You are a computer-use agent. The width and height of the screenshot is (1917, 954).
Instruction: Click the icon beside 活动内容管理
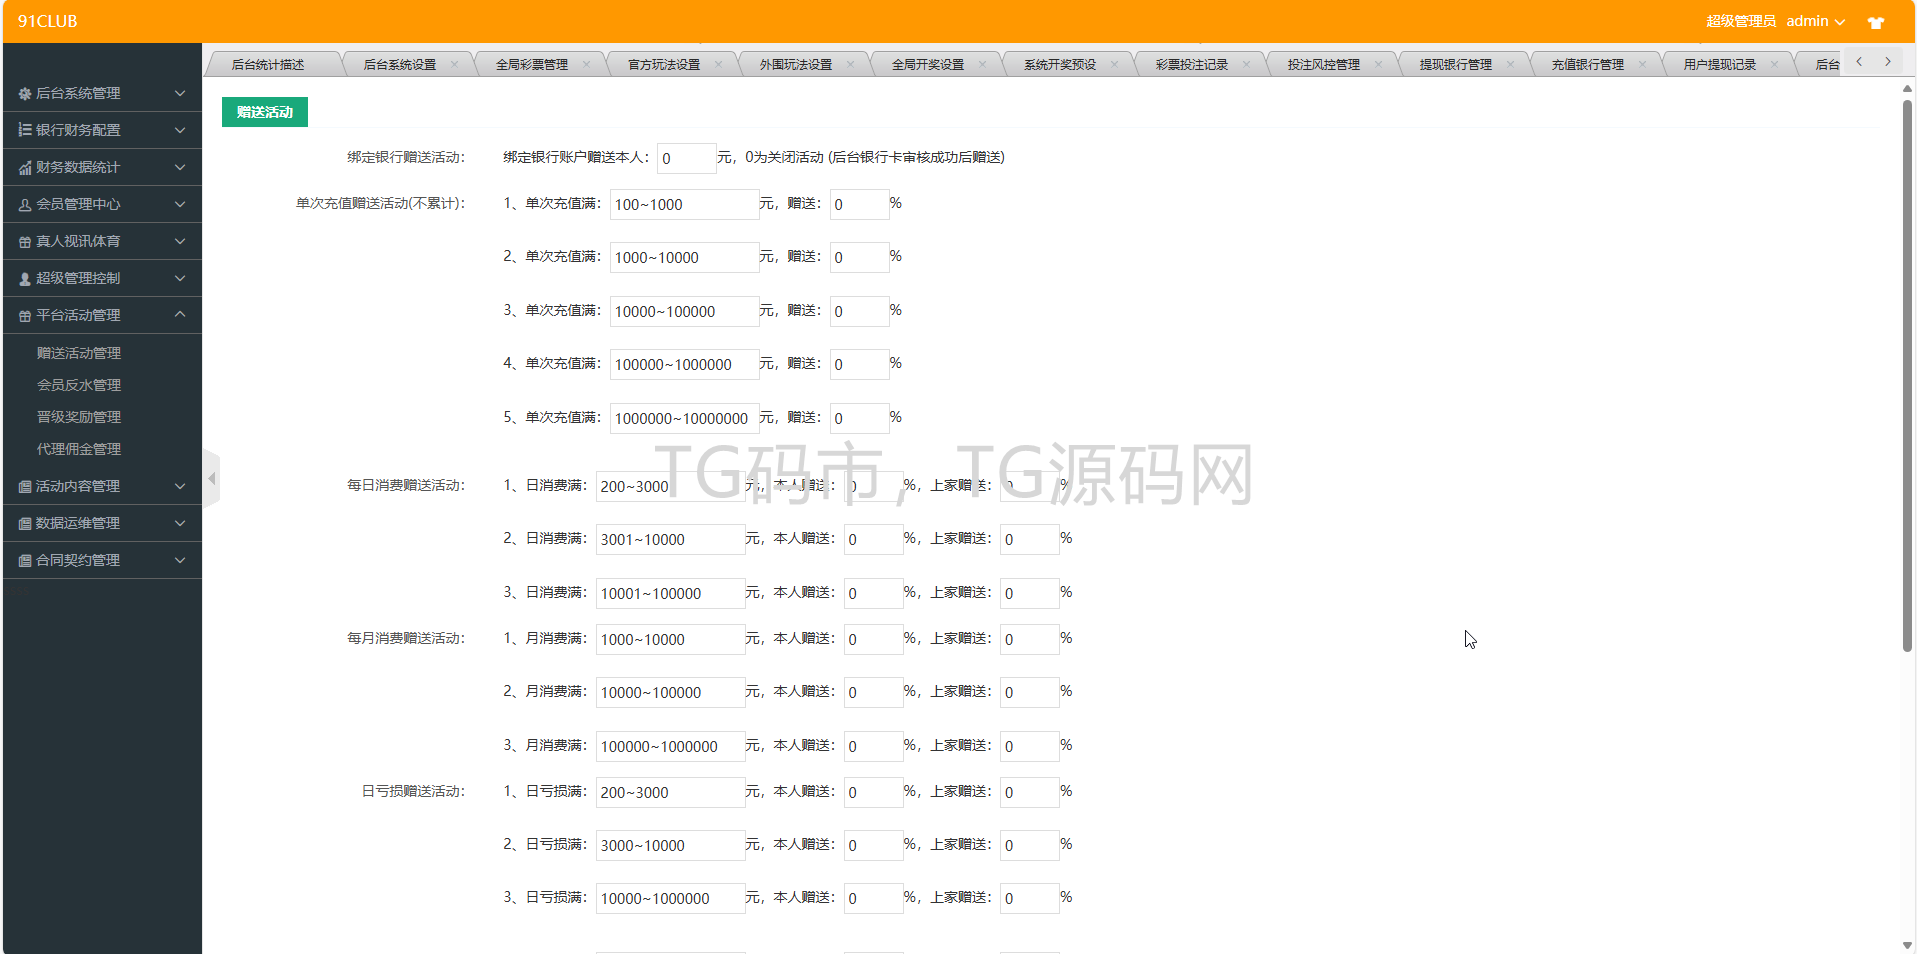[25, 487]
